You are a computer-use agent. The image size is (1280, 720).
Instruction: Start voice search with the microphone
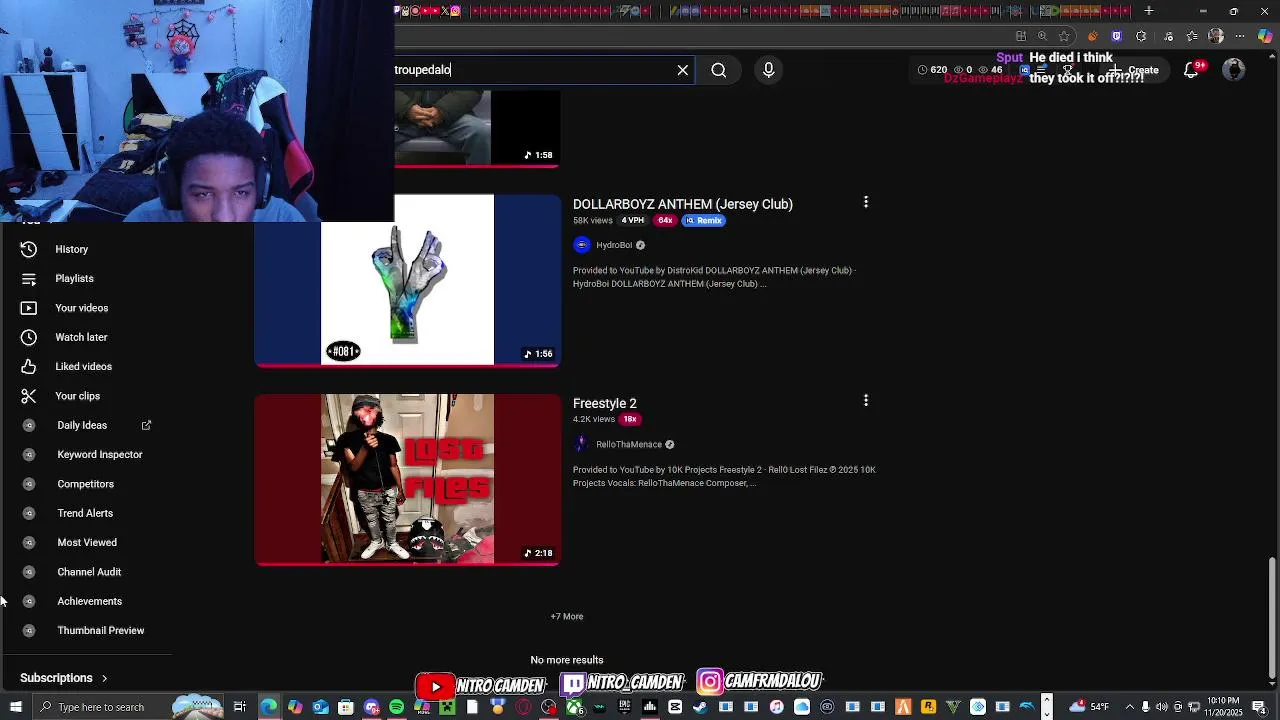click(768, 70)
